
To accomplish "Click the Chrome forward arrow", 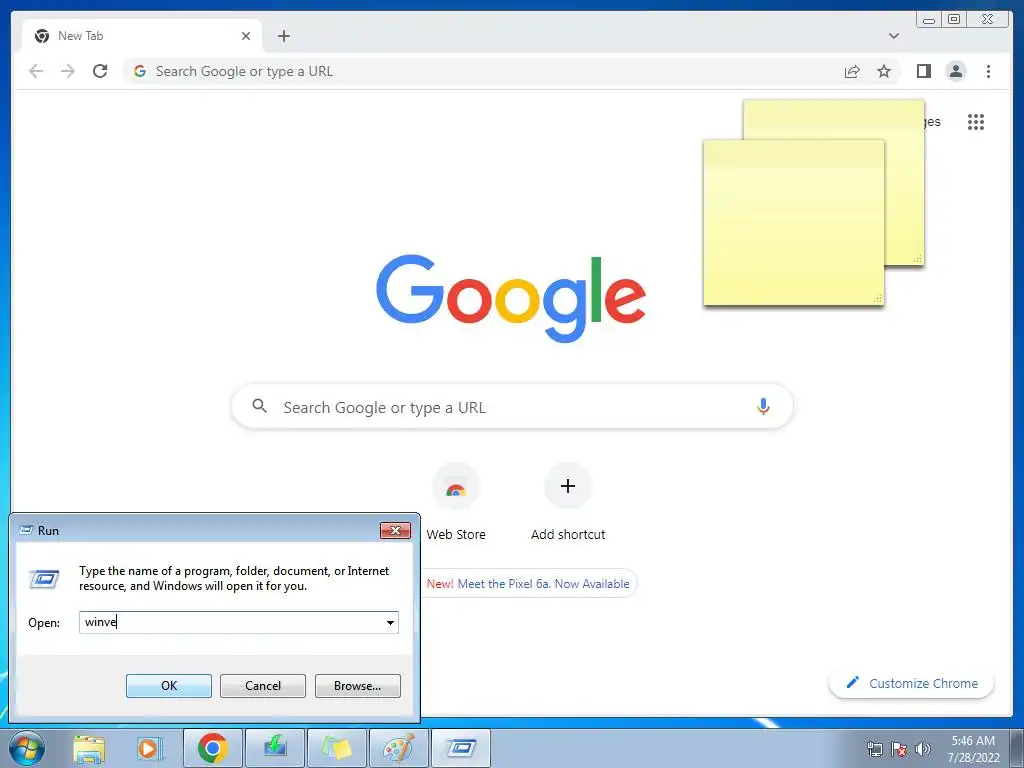I will [68, 71].
